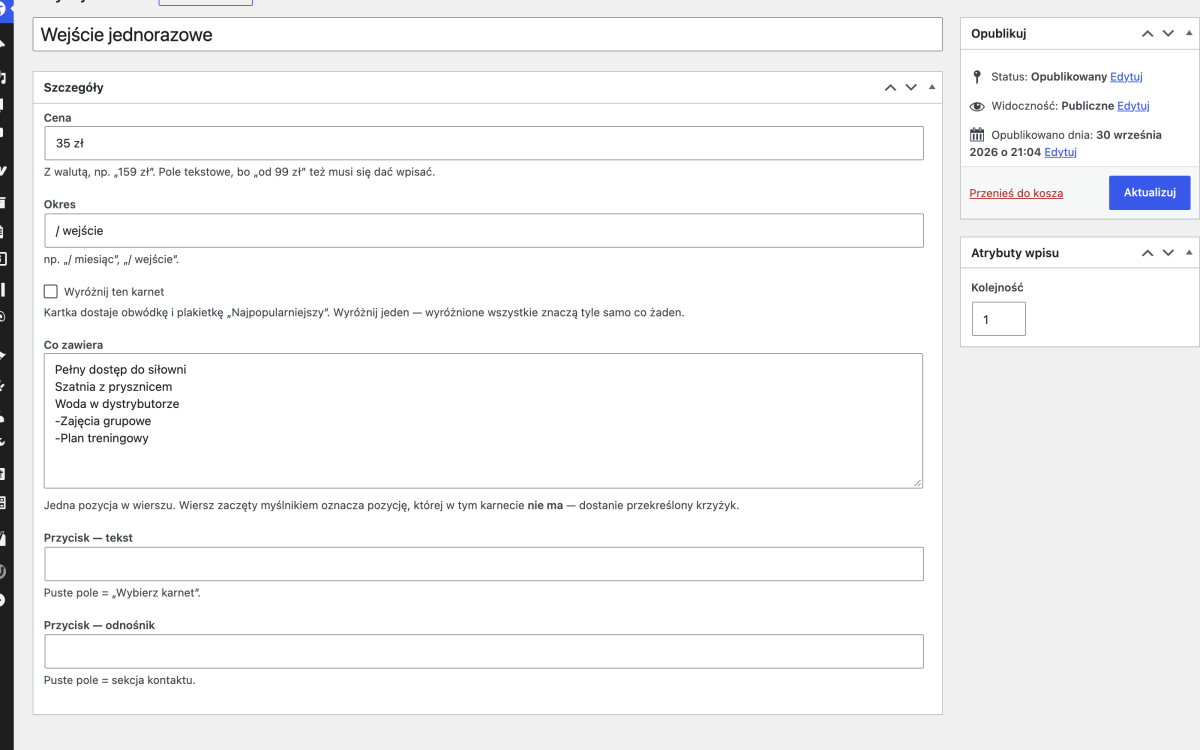
Task: Collapse the Opublikuj panel with its triangle toggle
Action: click(x=1189, y=33)
